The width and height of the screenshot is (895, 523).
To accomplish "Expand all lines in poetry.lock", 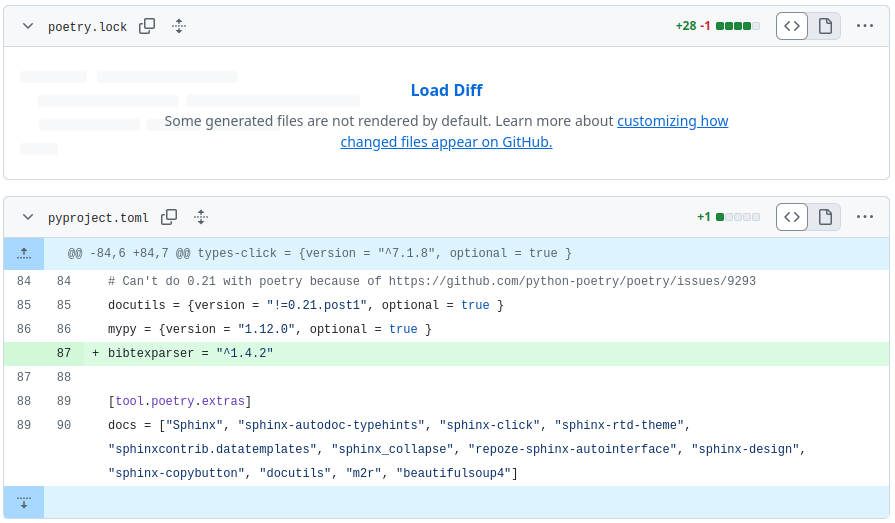I will [179, 27].
